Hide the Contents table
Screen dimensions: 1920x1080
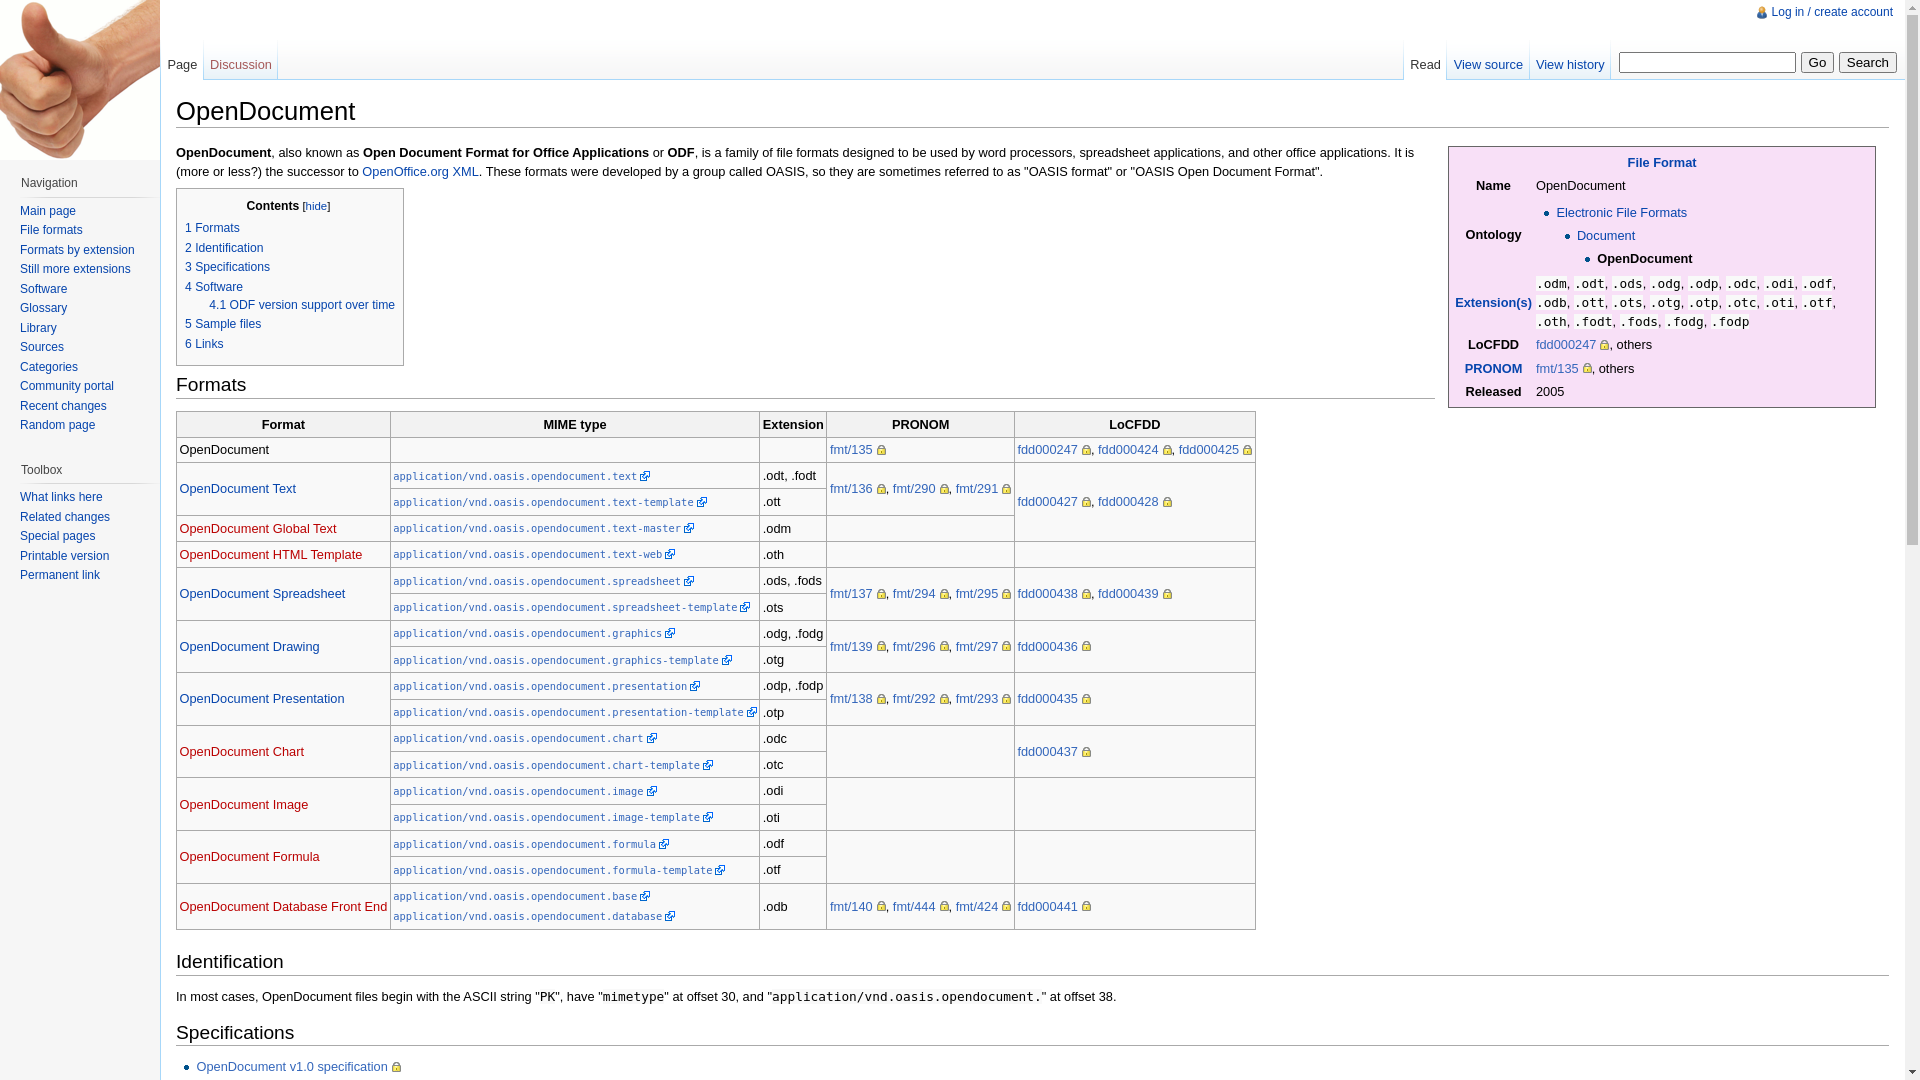[x=316, y=206]
